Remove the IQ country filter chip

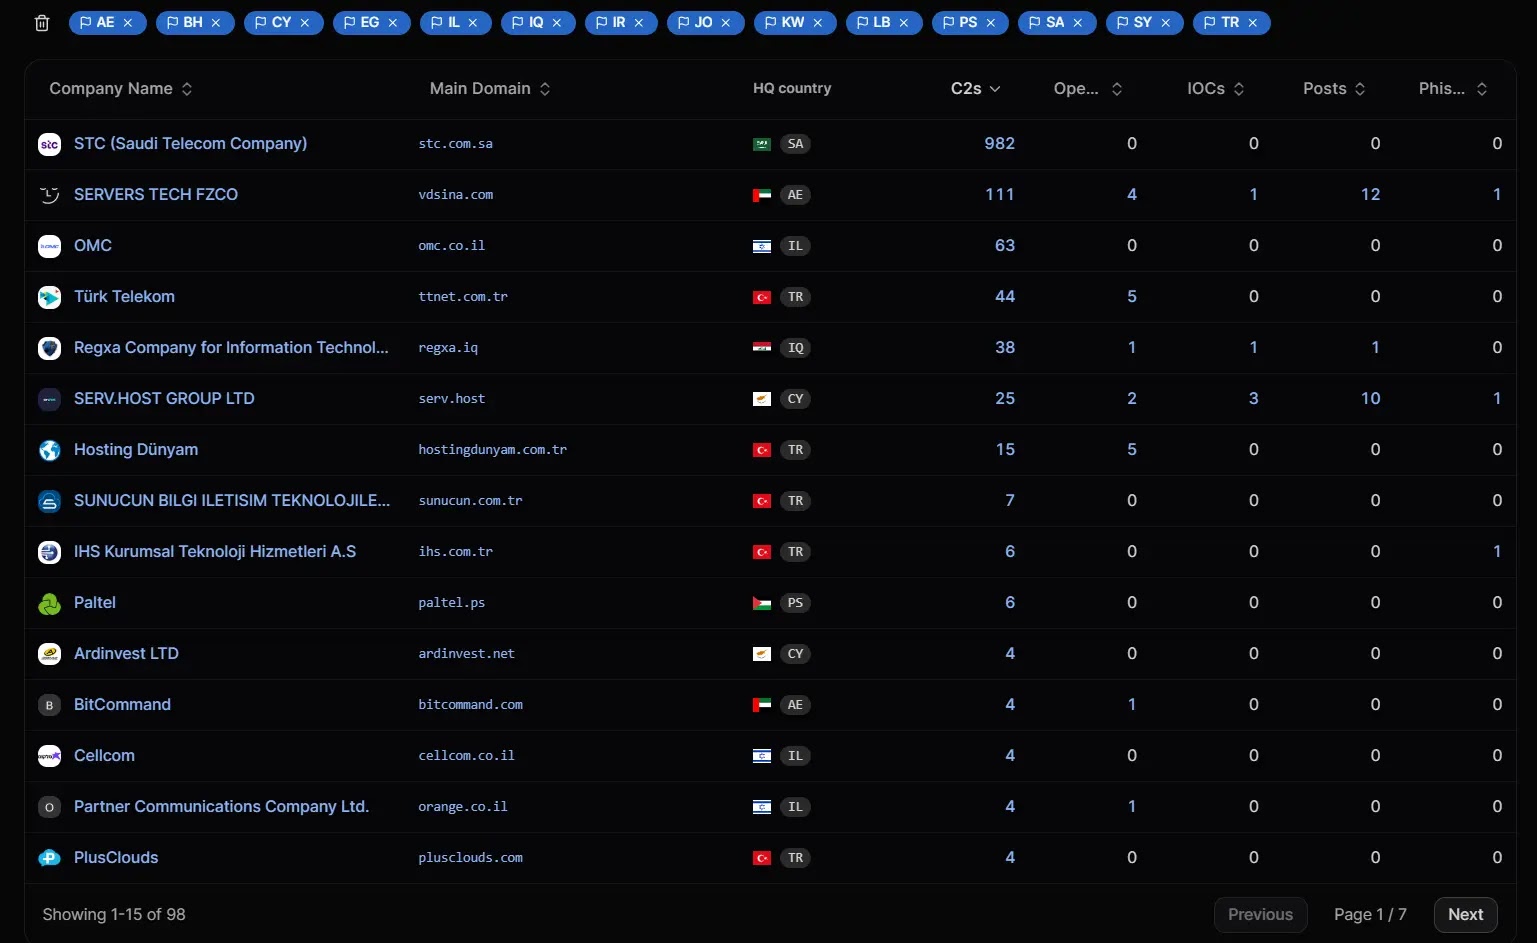[557, 23]
